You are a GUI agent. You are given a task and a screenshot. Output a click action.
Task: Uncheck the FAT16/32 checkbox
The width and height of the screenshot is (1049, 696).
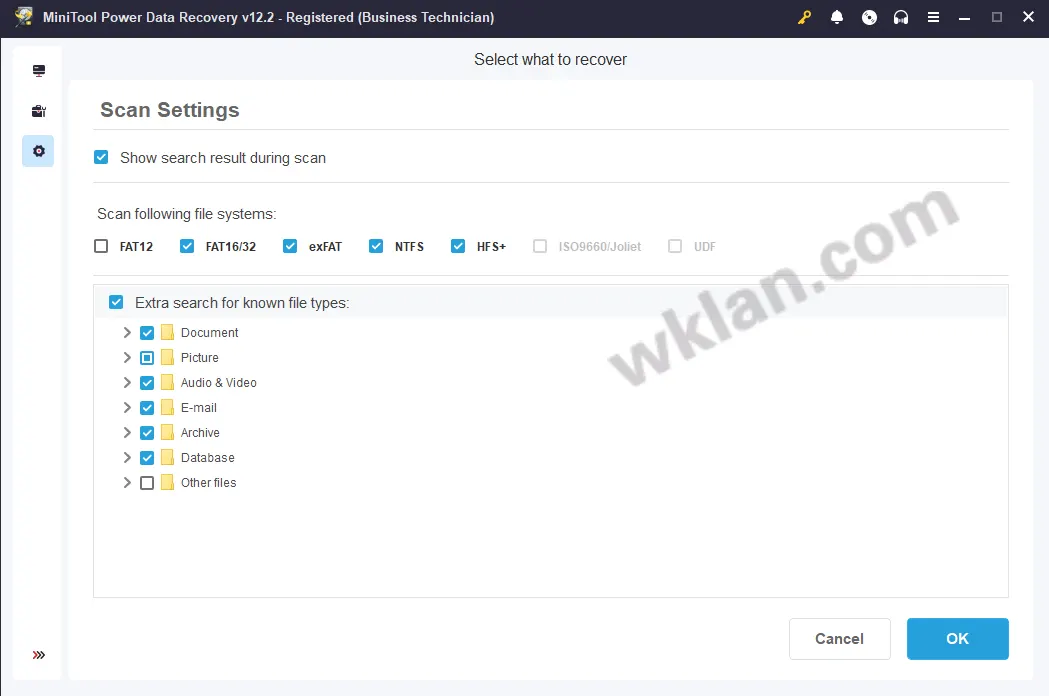coord(187,246)
